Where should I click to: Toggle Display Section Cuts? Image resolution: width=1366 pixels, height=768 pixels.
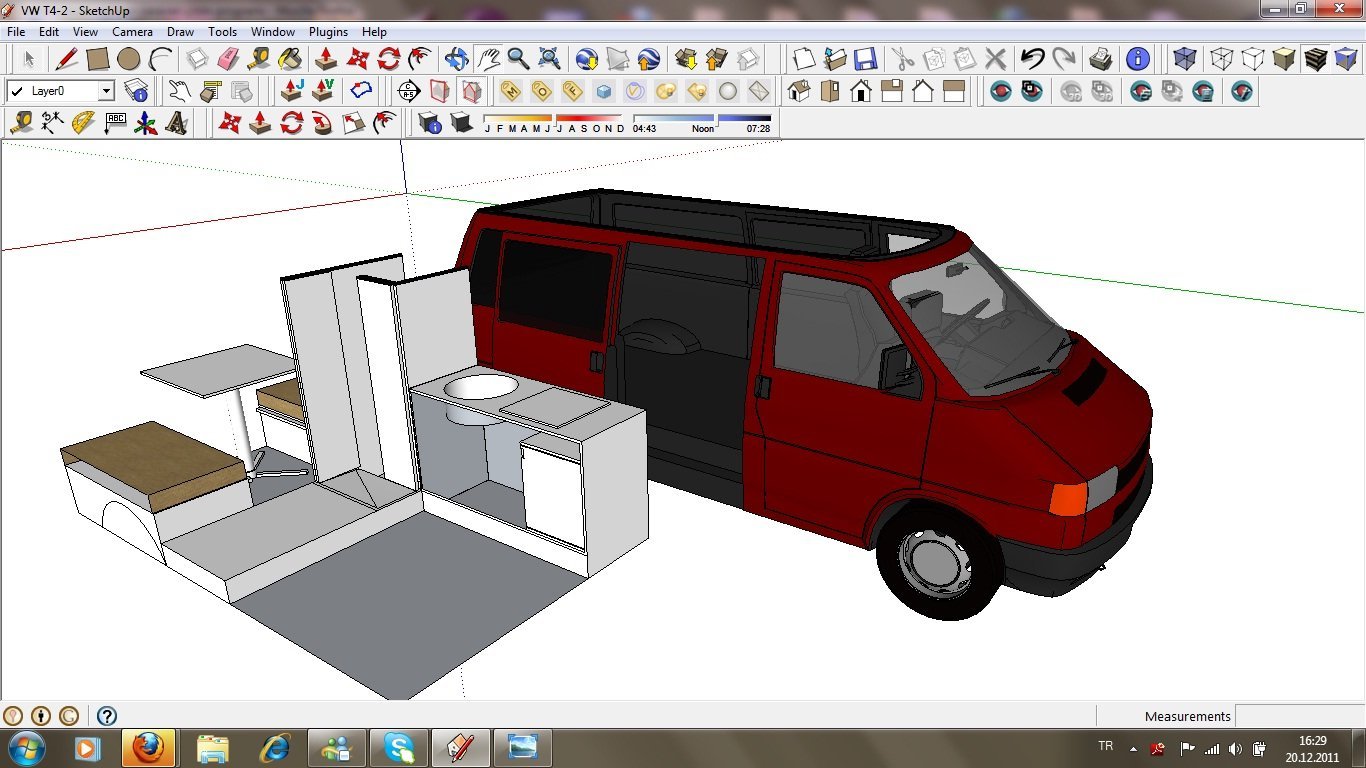coord(472,92)
